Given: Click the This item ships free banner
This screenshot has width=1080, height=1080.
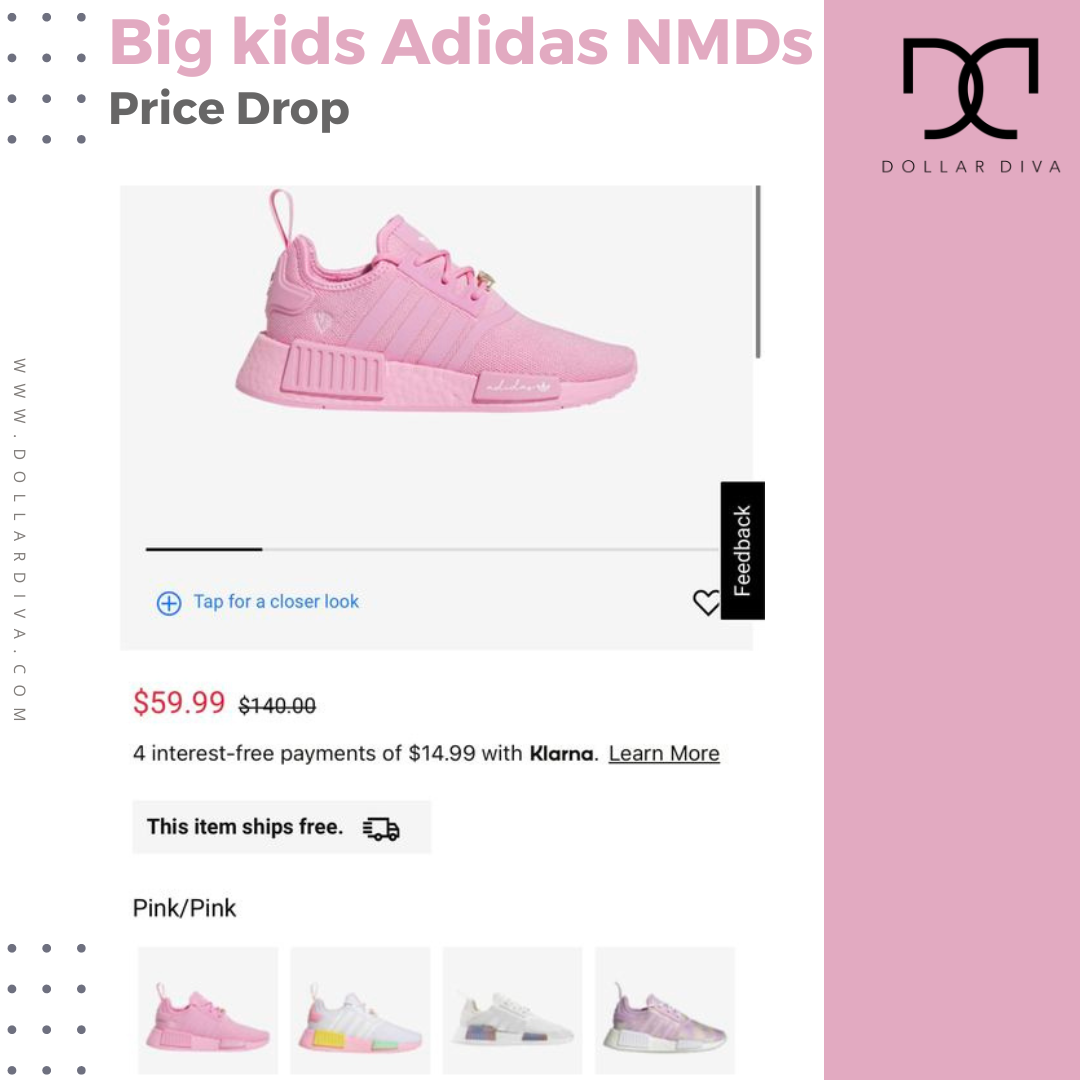Looking at the screenshot, I should tap(282, 827).
